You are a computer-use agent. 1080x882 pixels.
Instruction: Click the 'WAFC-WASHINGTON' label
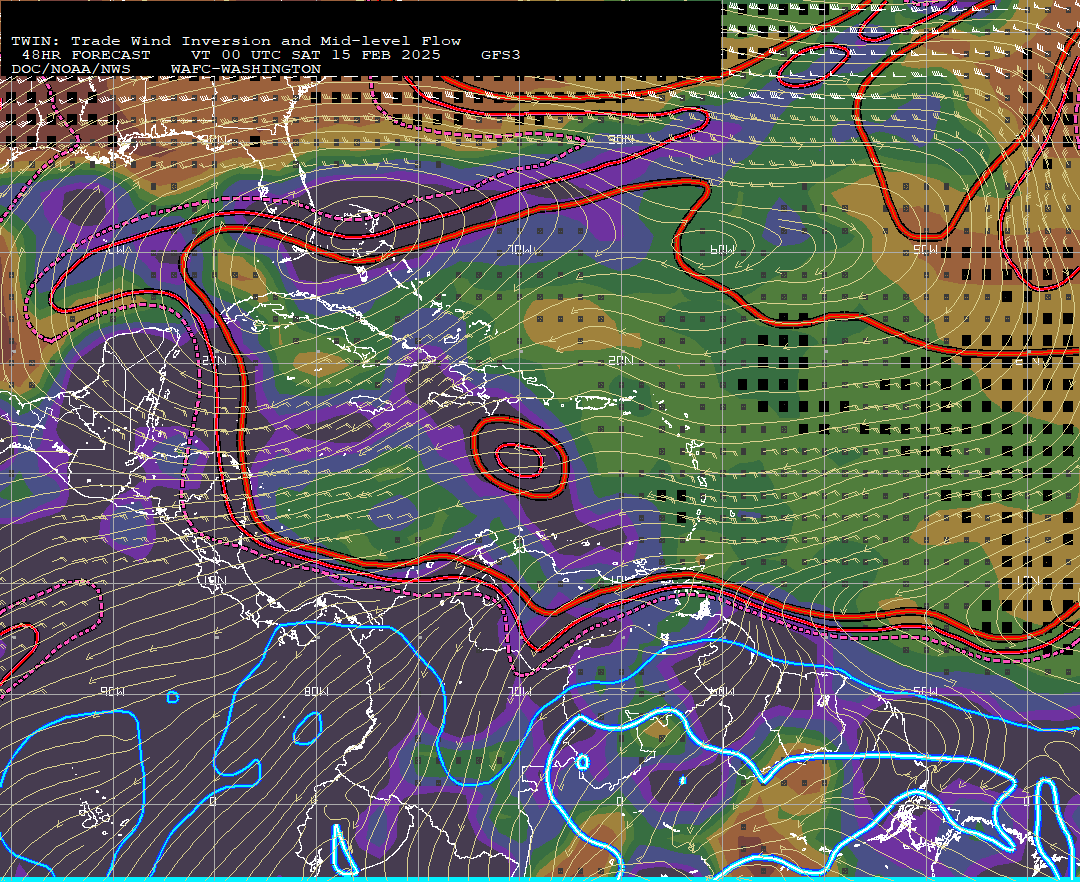(246, 70)
